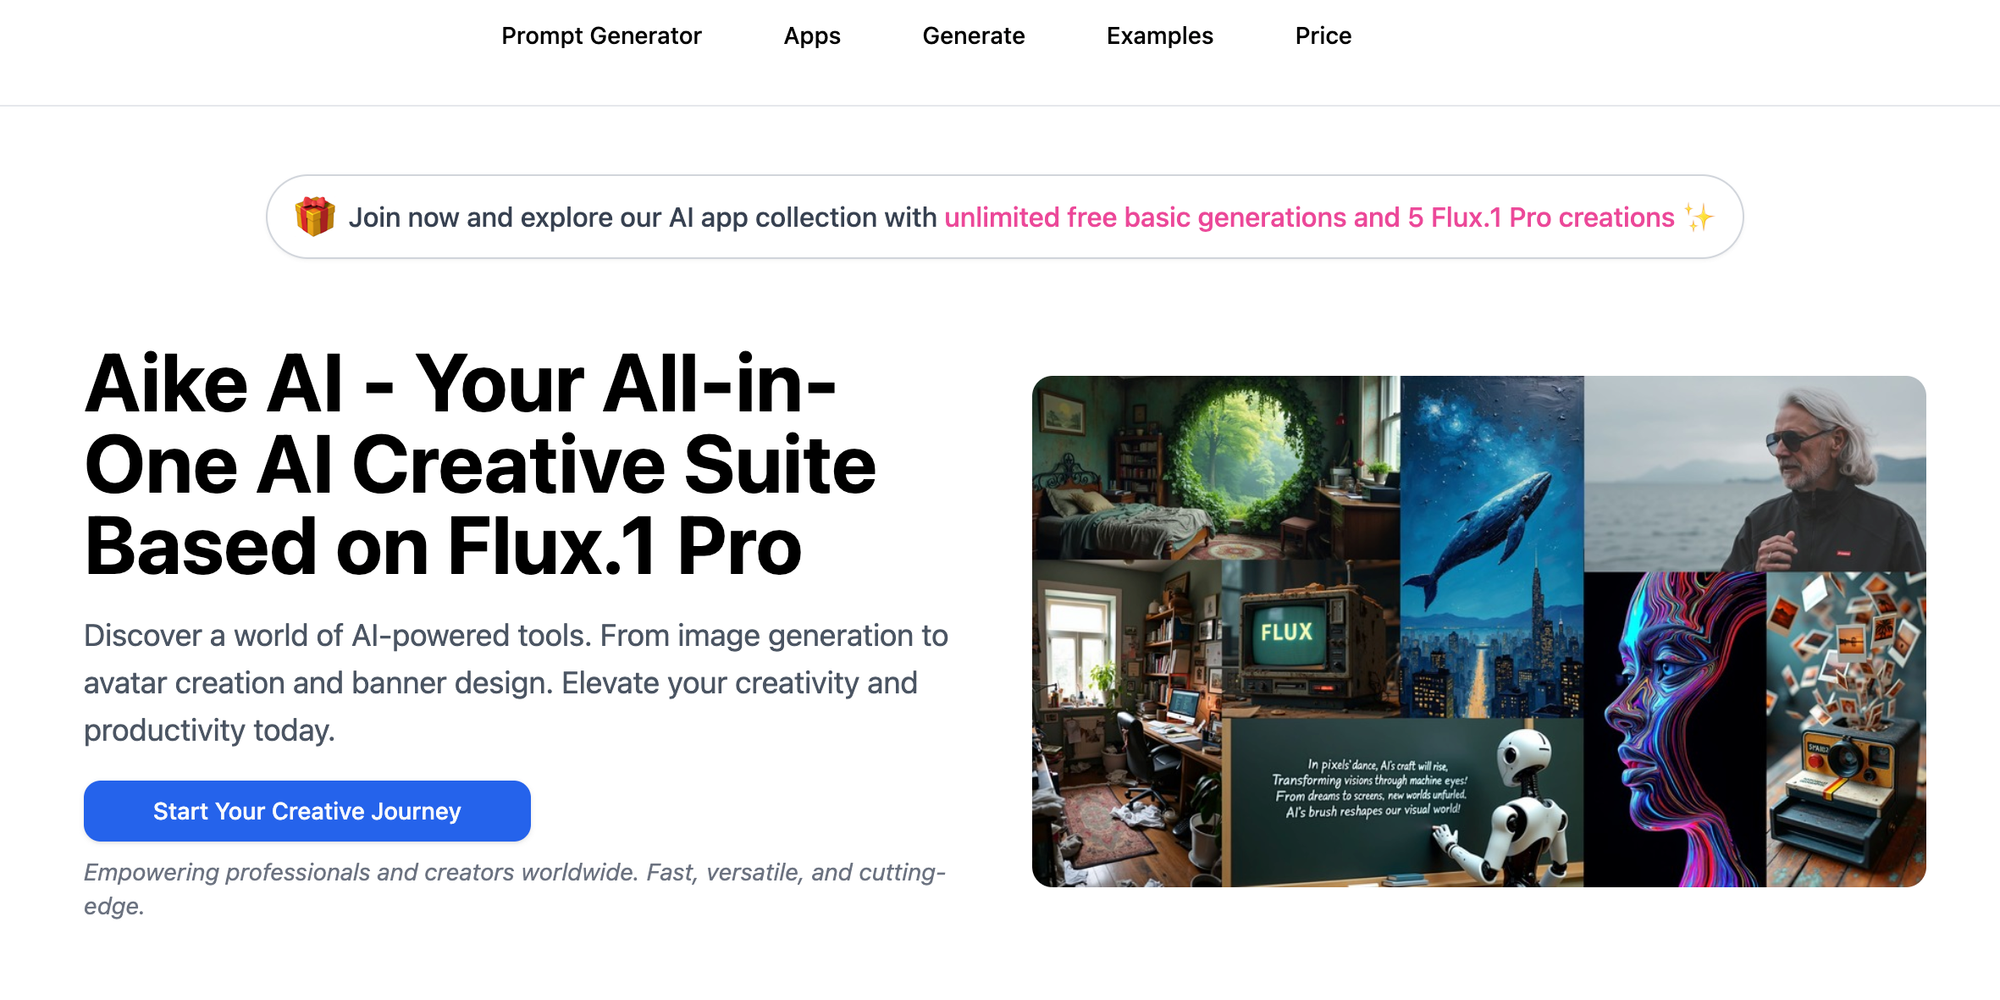View the Examples page
Image resolution: width=2000 pixels, height=1000 pixels.
(1159, 36)
